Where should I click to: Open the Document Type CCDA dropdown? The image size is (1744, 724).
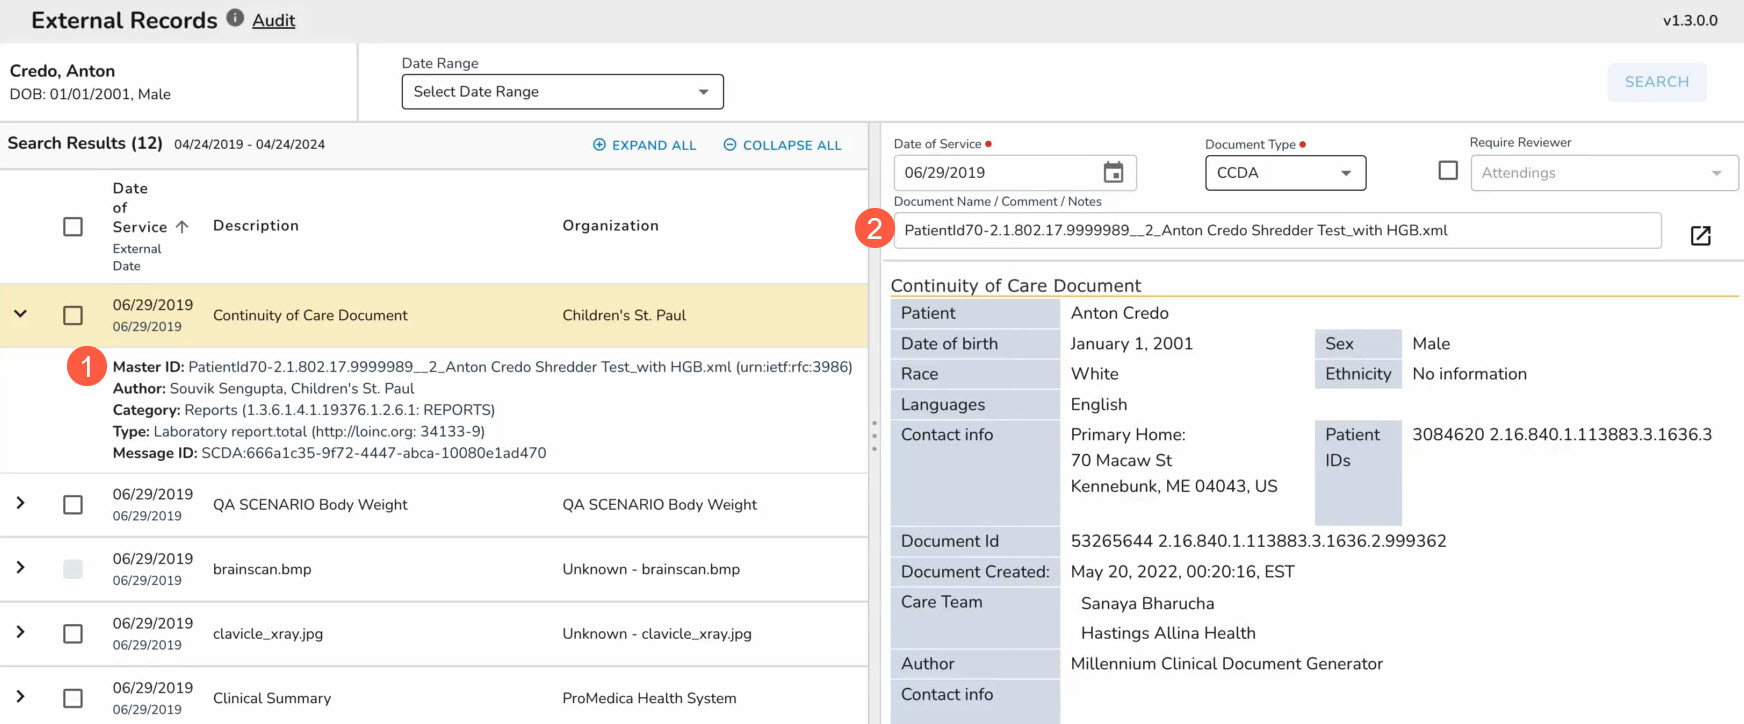1285,173
